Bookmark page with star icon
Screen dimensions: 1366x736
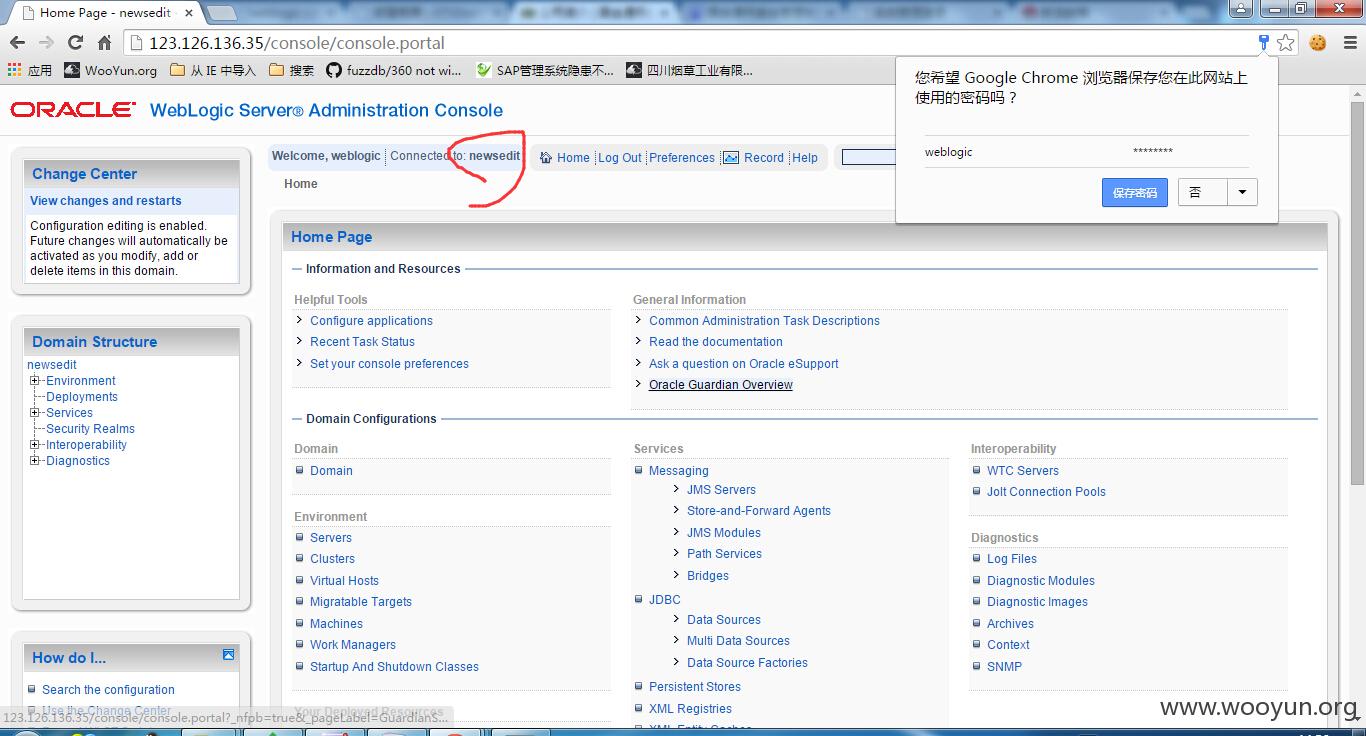click(x=1286, y=43)
